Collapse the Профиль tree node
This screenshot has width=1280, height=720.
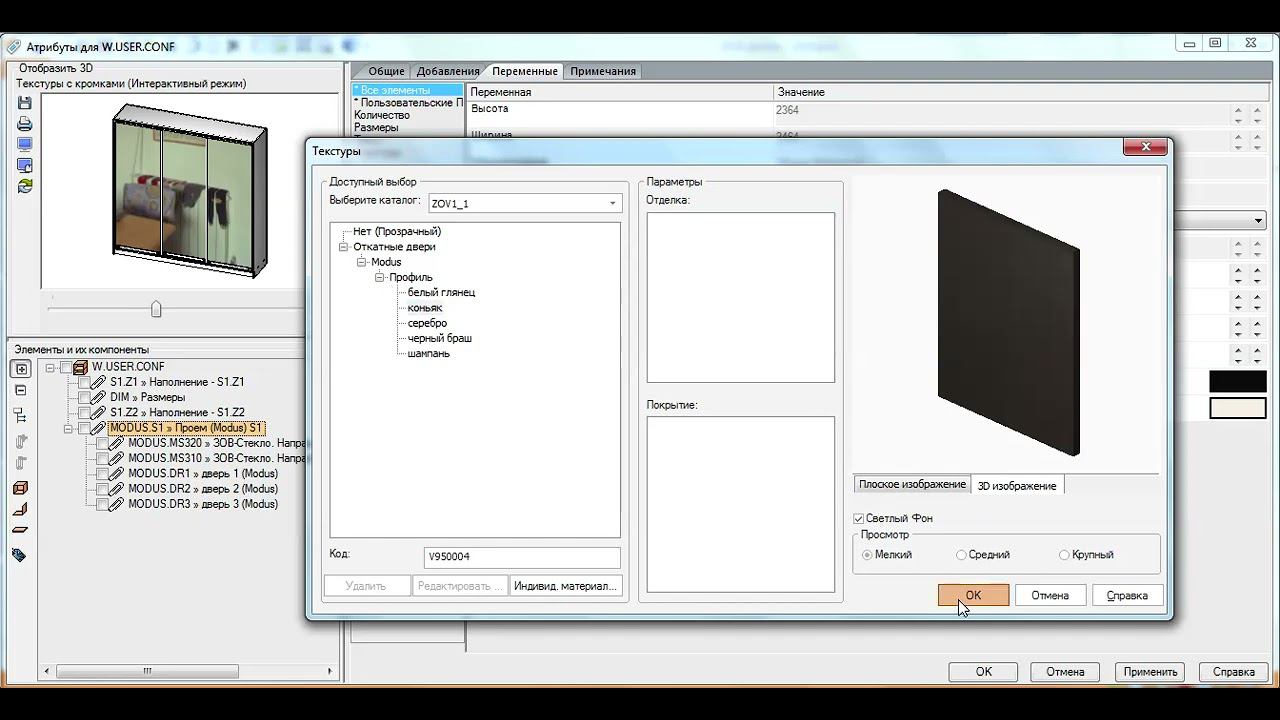[379, 277]
